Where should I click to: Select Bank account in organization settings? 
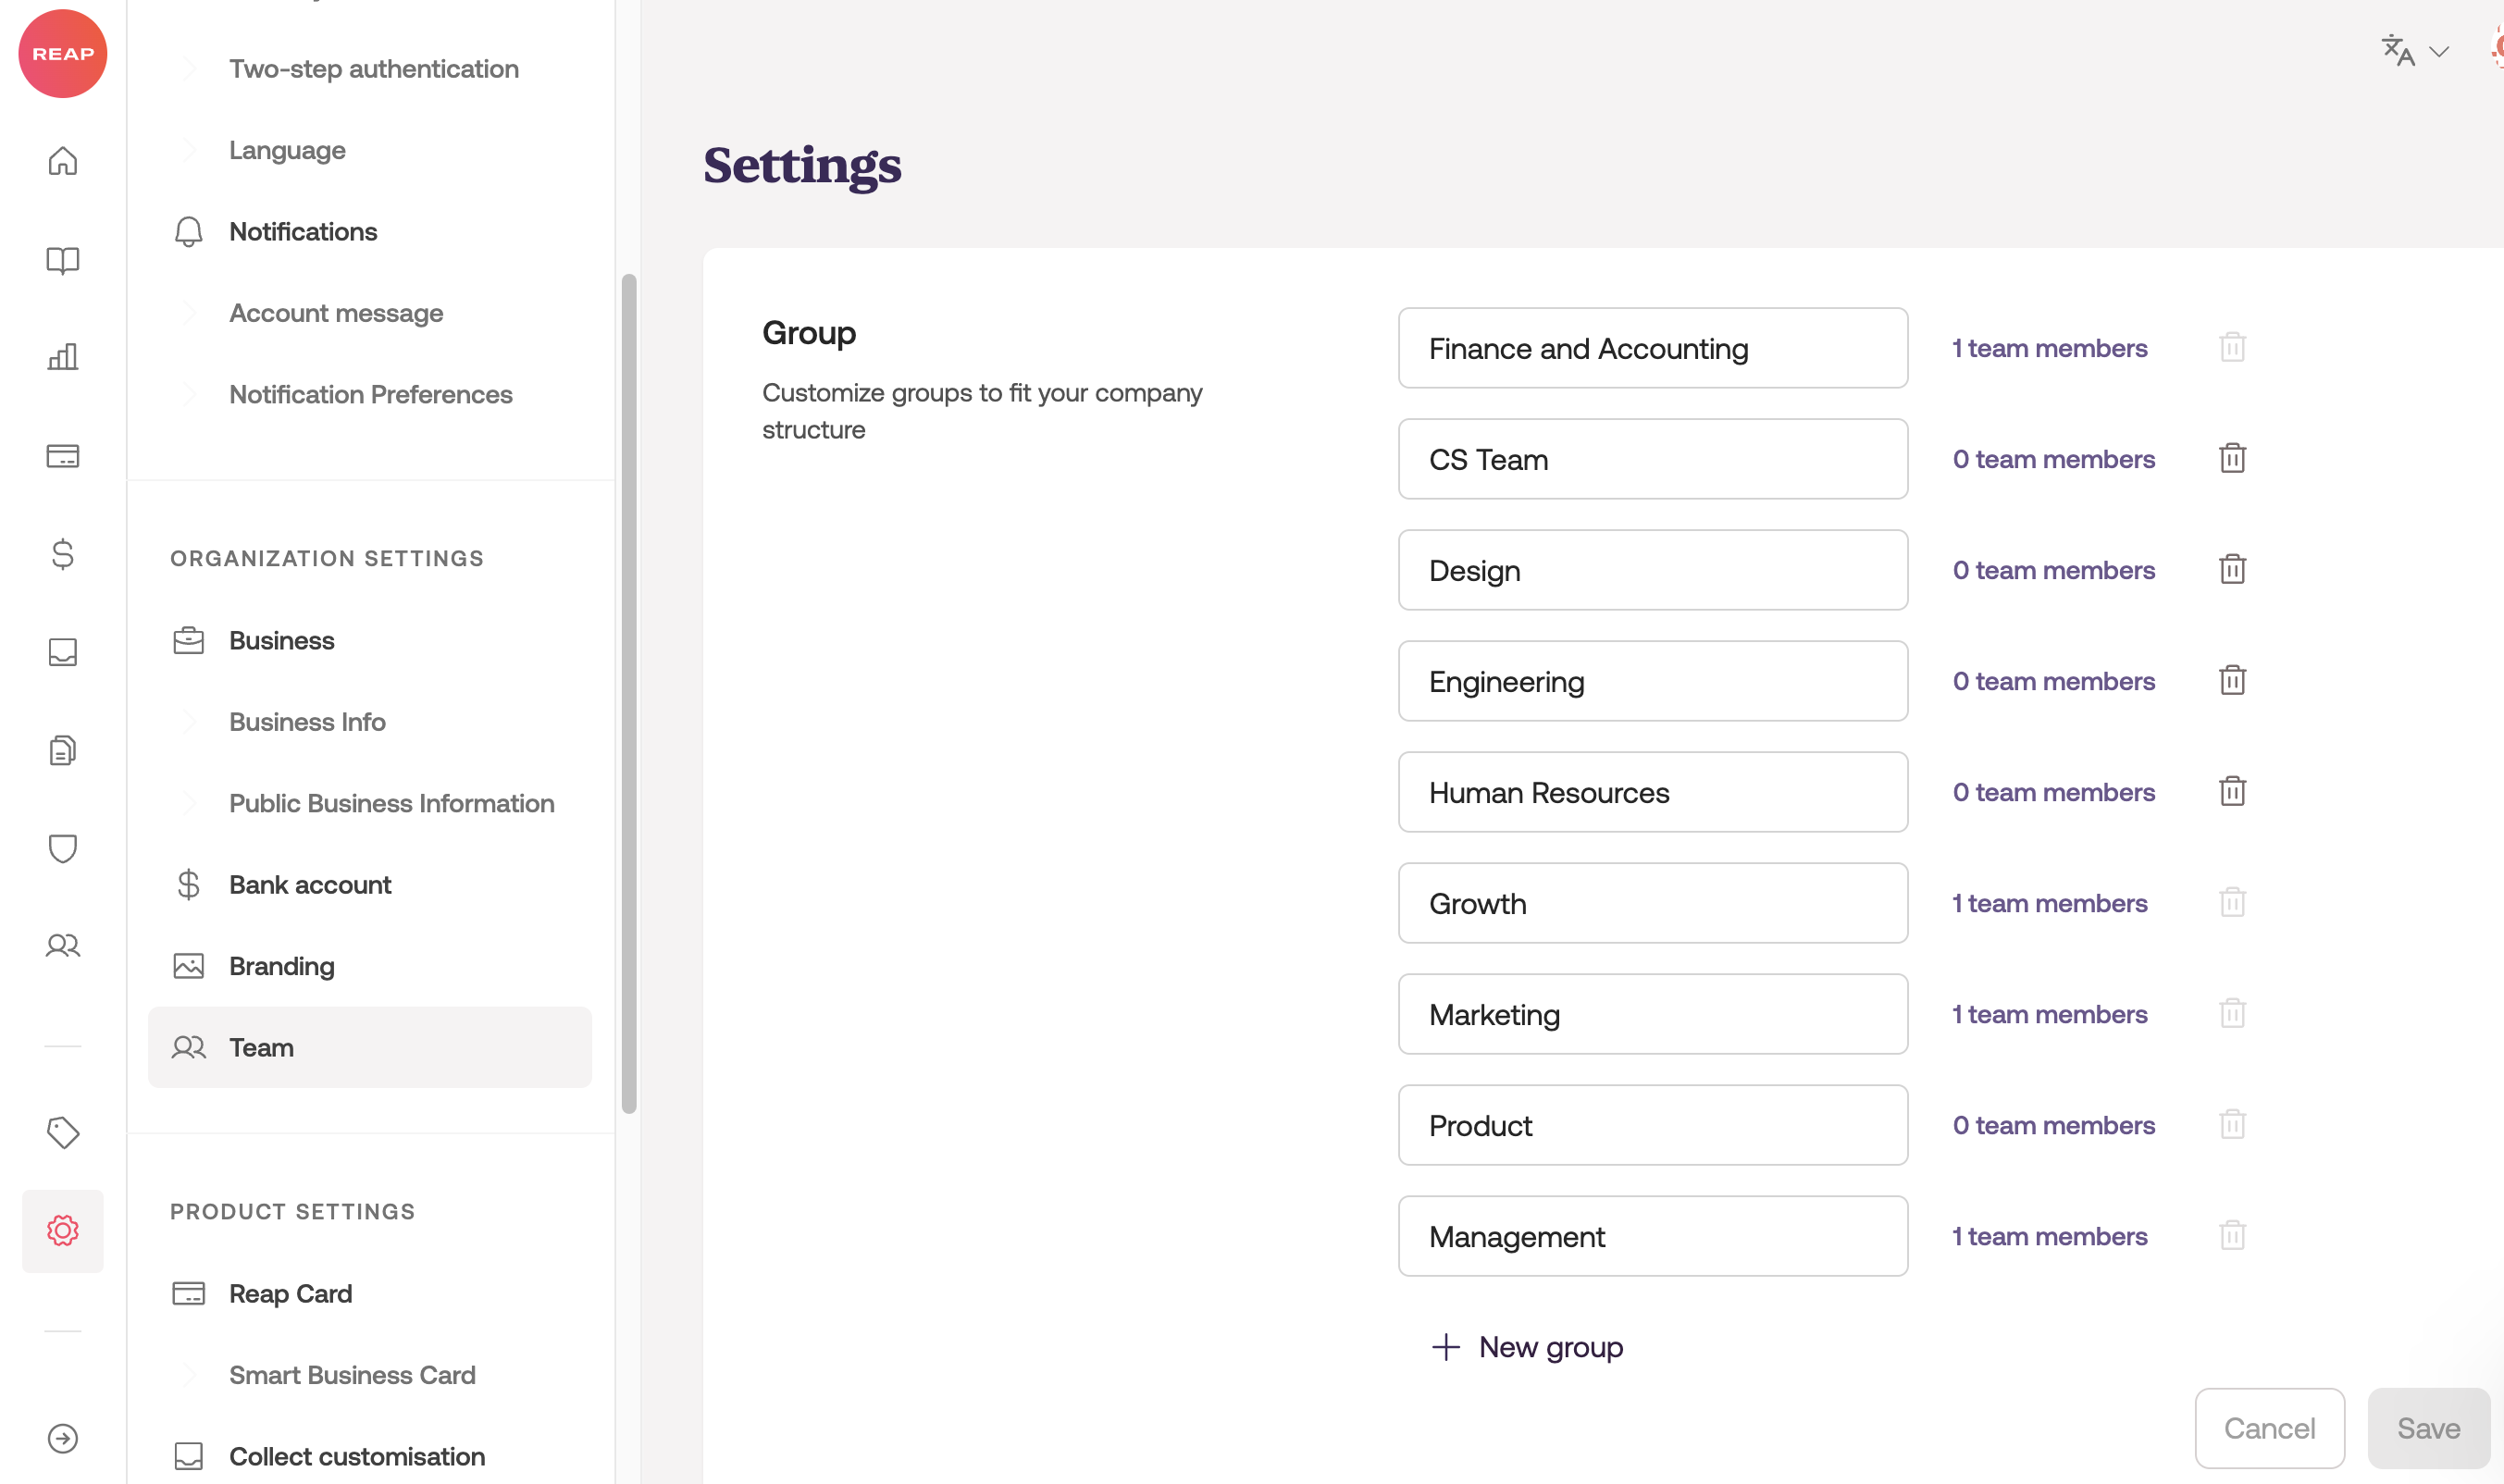pyautogui.click(x=310, y=885)
